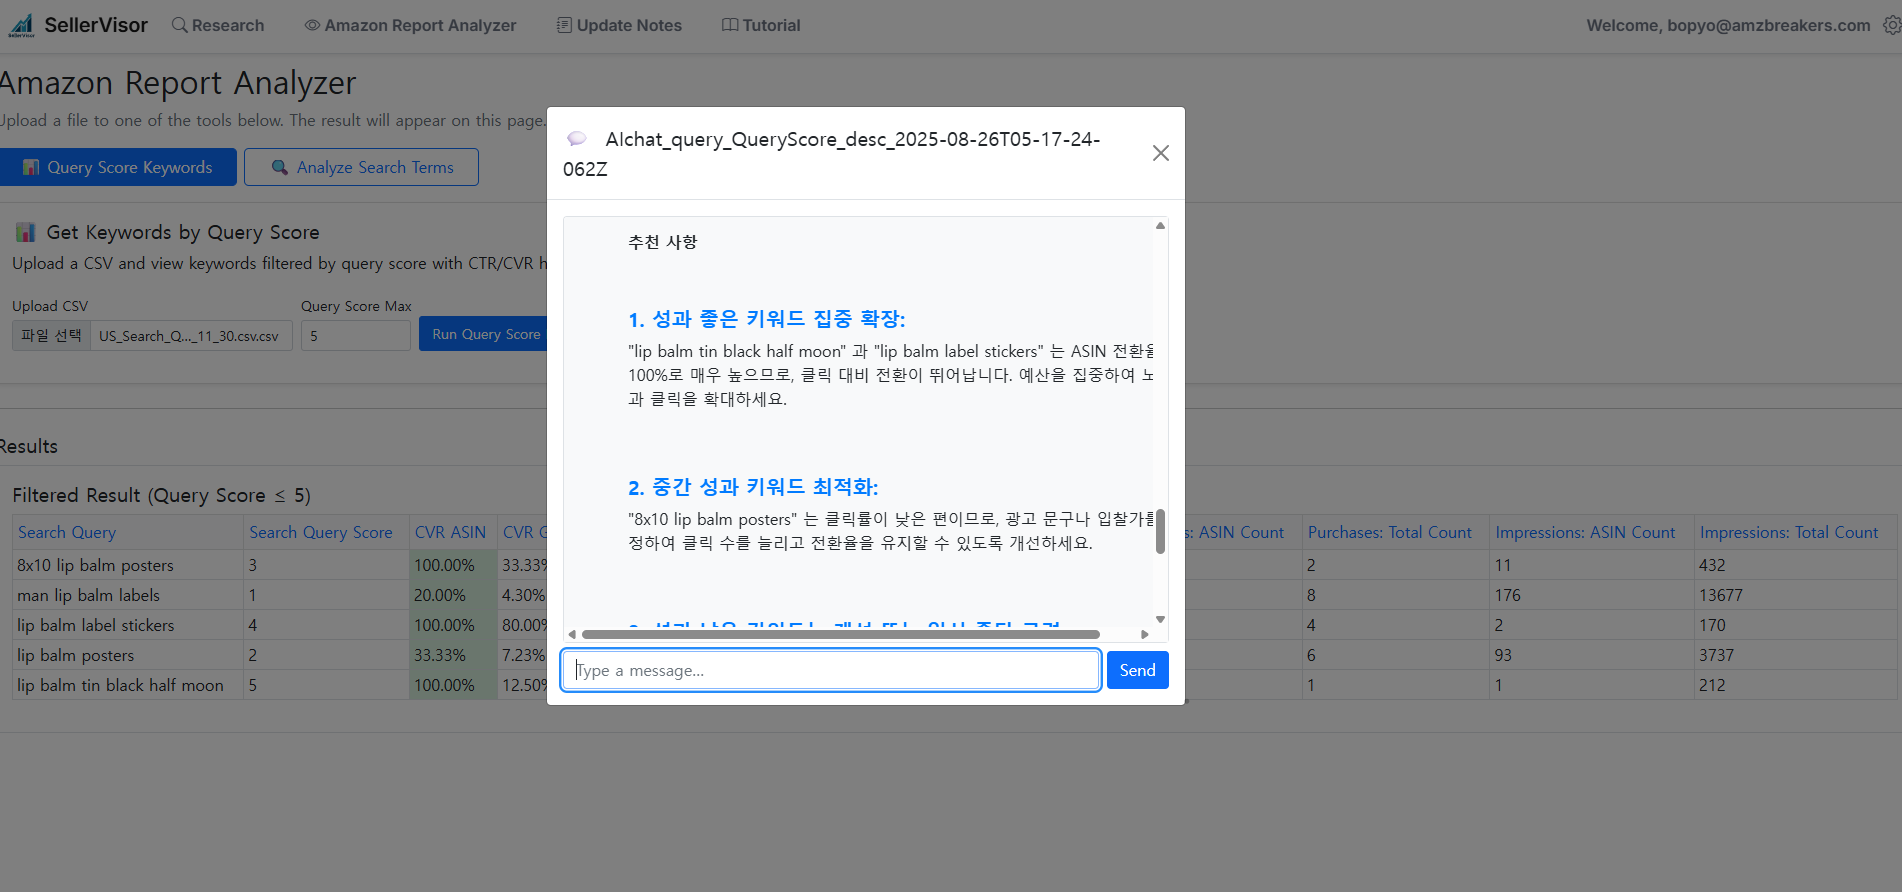Click the SellerVisor logo icon
Viewport: 1902px width, 892px height.
[x=21, y=25]
